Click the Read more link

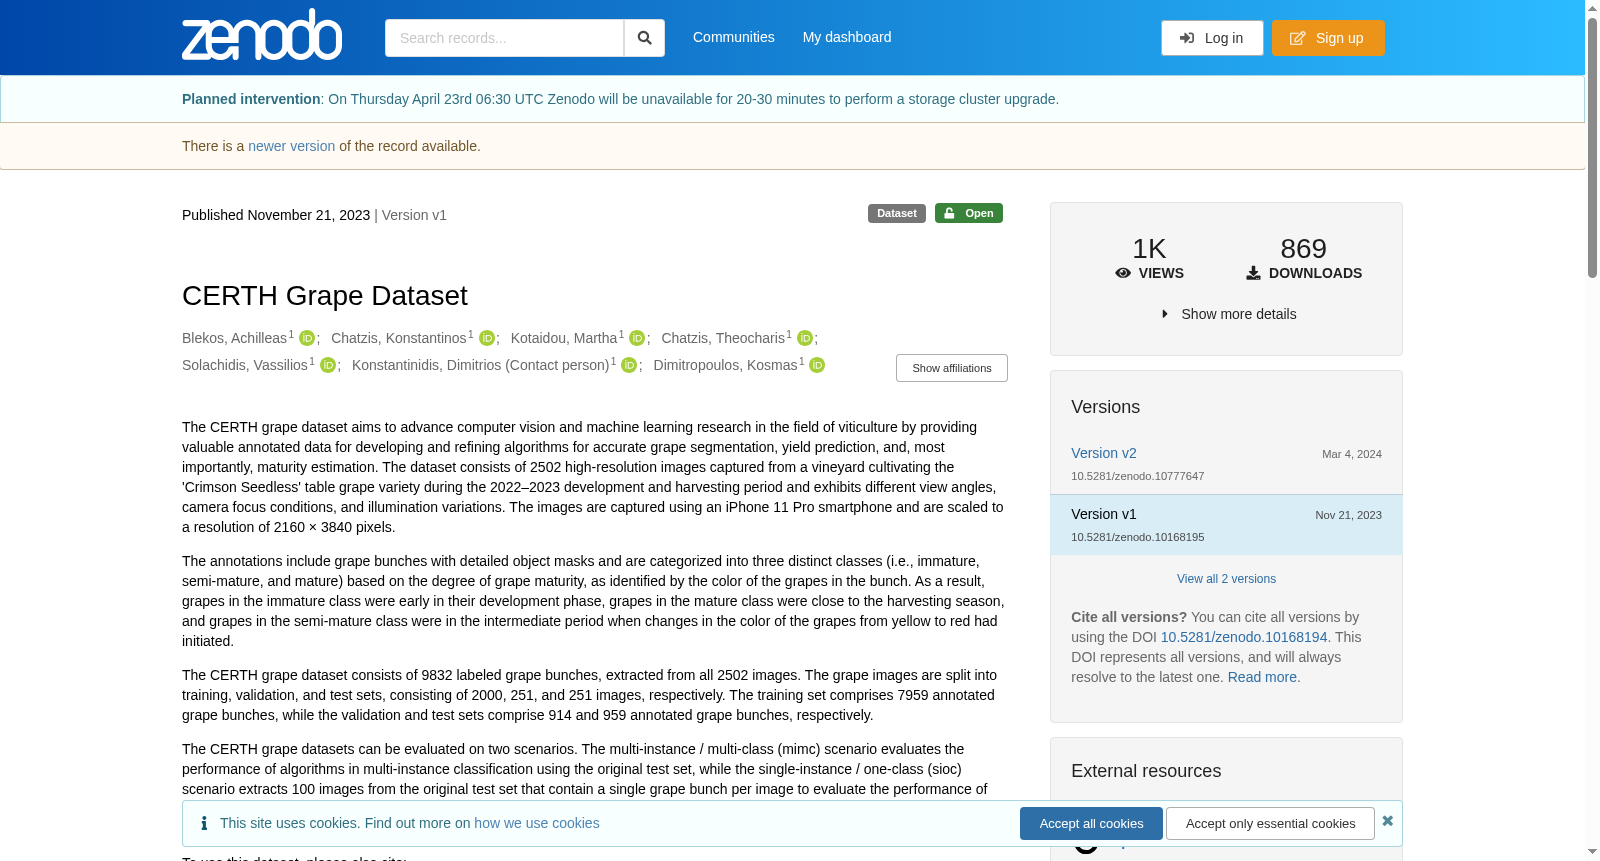pyautogui.click(x=1262, y=677)
